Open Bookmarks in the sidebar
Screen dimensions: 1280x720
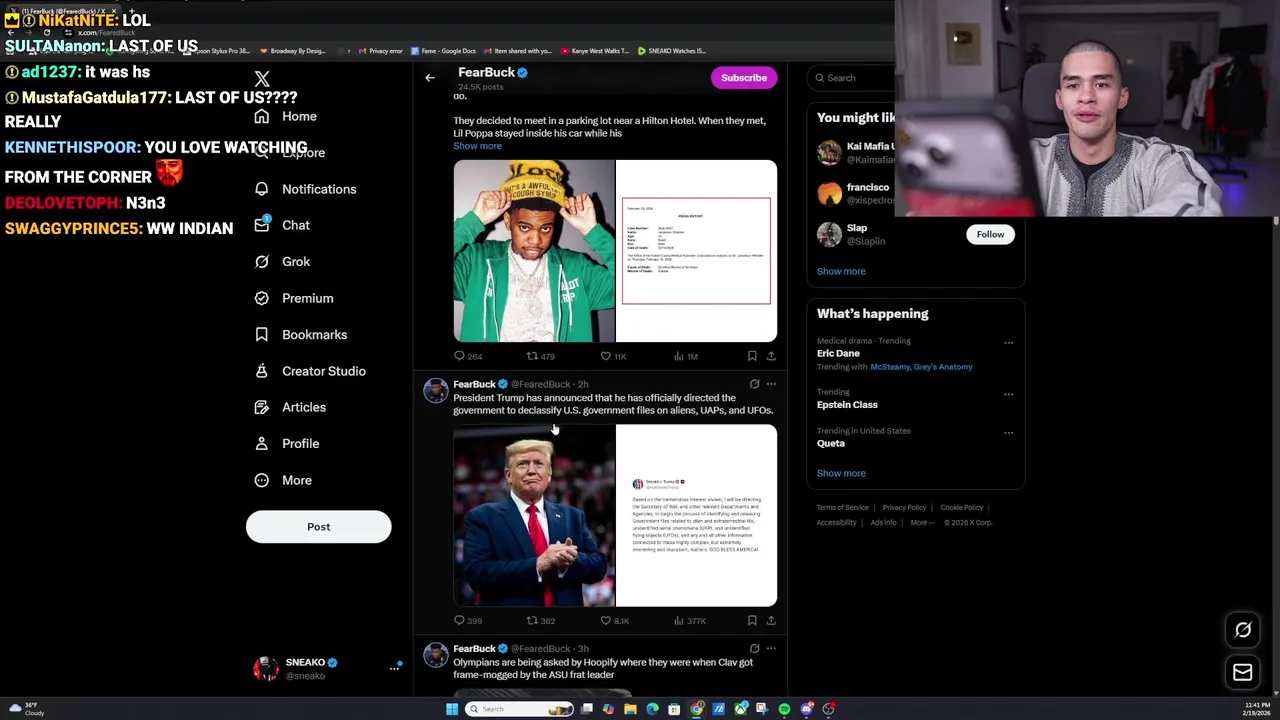pyautogui.click(x=300, y=335)
